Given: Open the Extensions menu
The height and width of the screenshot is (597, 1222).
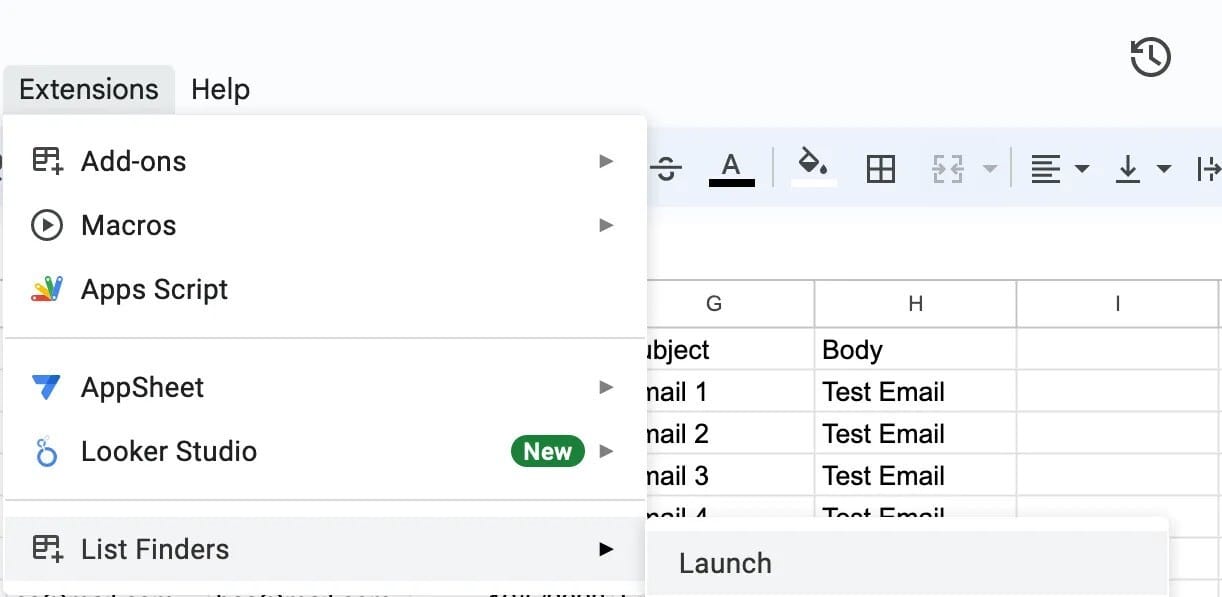Looking at the screenshot, I should (89, 89).
